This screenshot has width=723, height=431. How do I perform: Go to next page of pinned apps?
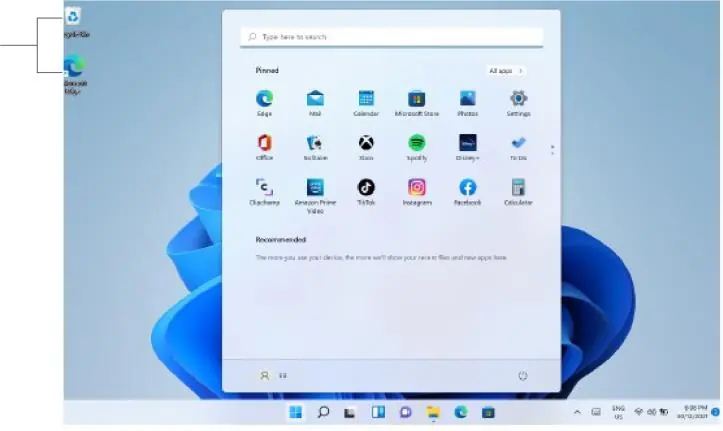coord(552,153)
